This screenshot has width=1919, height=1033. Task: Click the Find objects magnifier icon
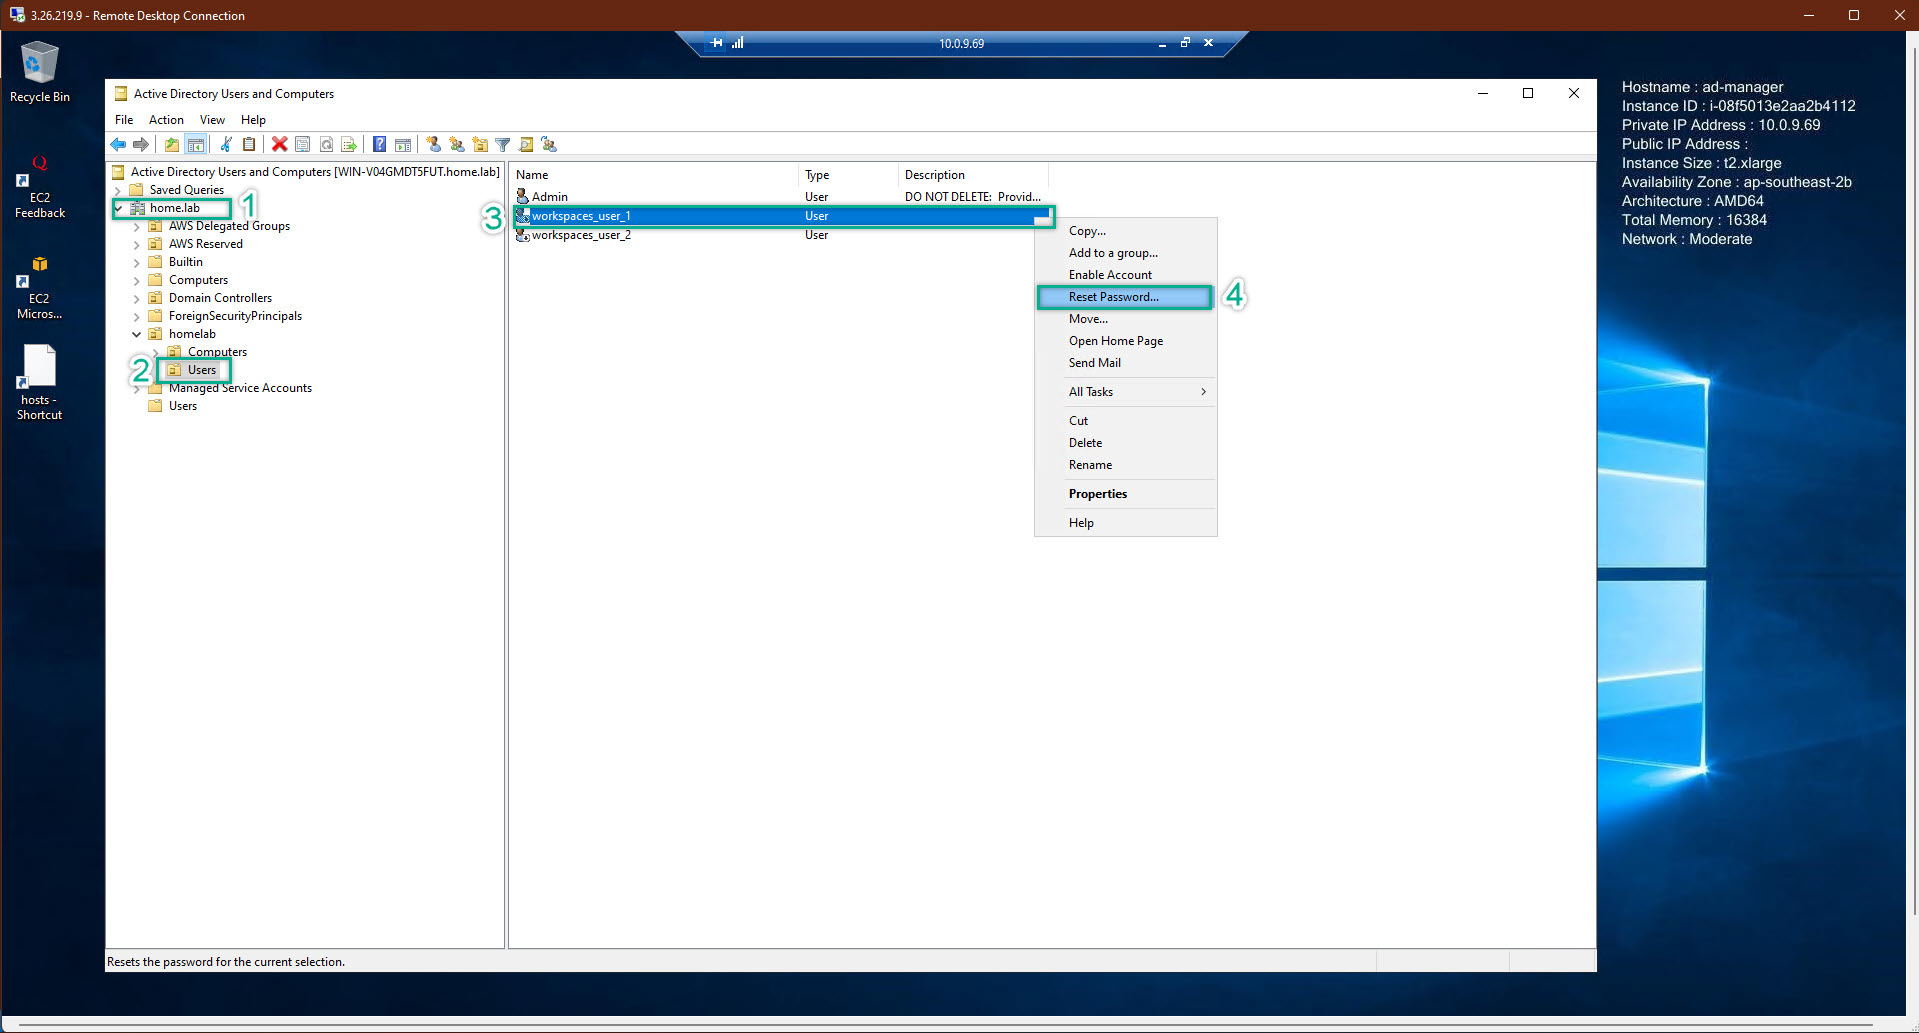[x=526, y=145]
